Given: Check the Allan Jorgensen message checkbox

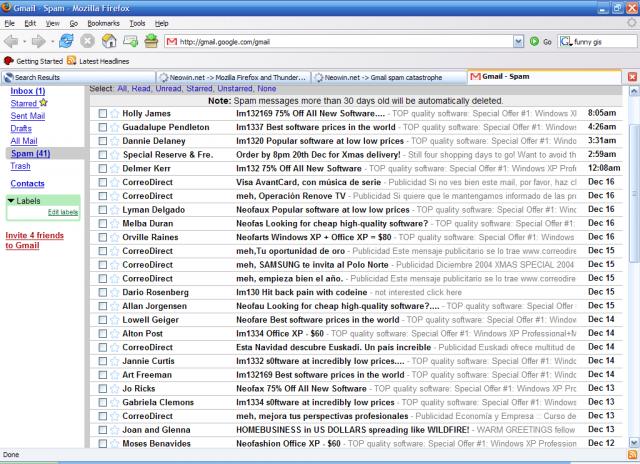Looking at the screenshot, I should 102,306.
